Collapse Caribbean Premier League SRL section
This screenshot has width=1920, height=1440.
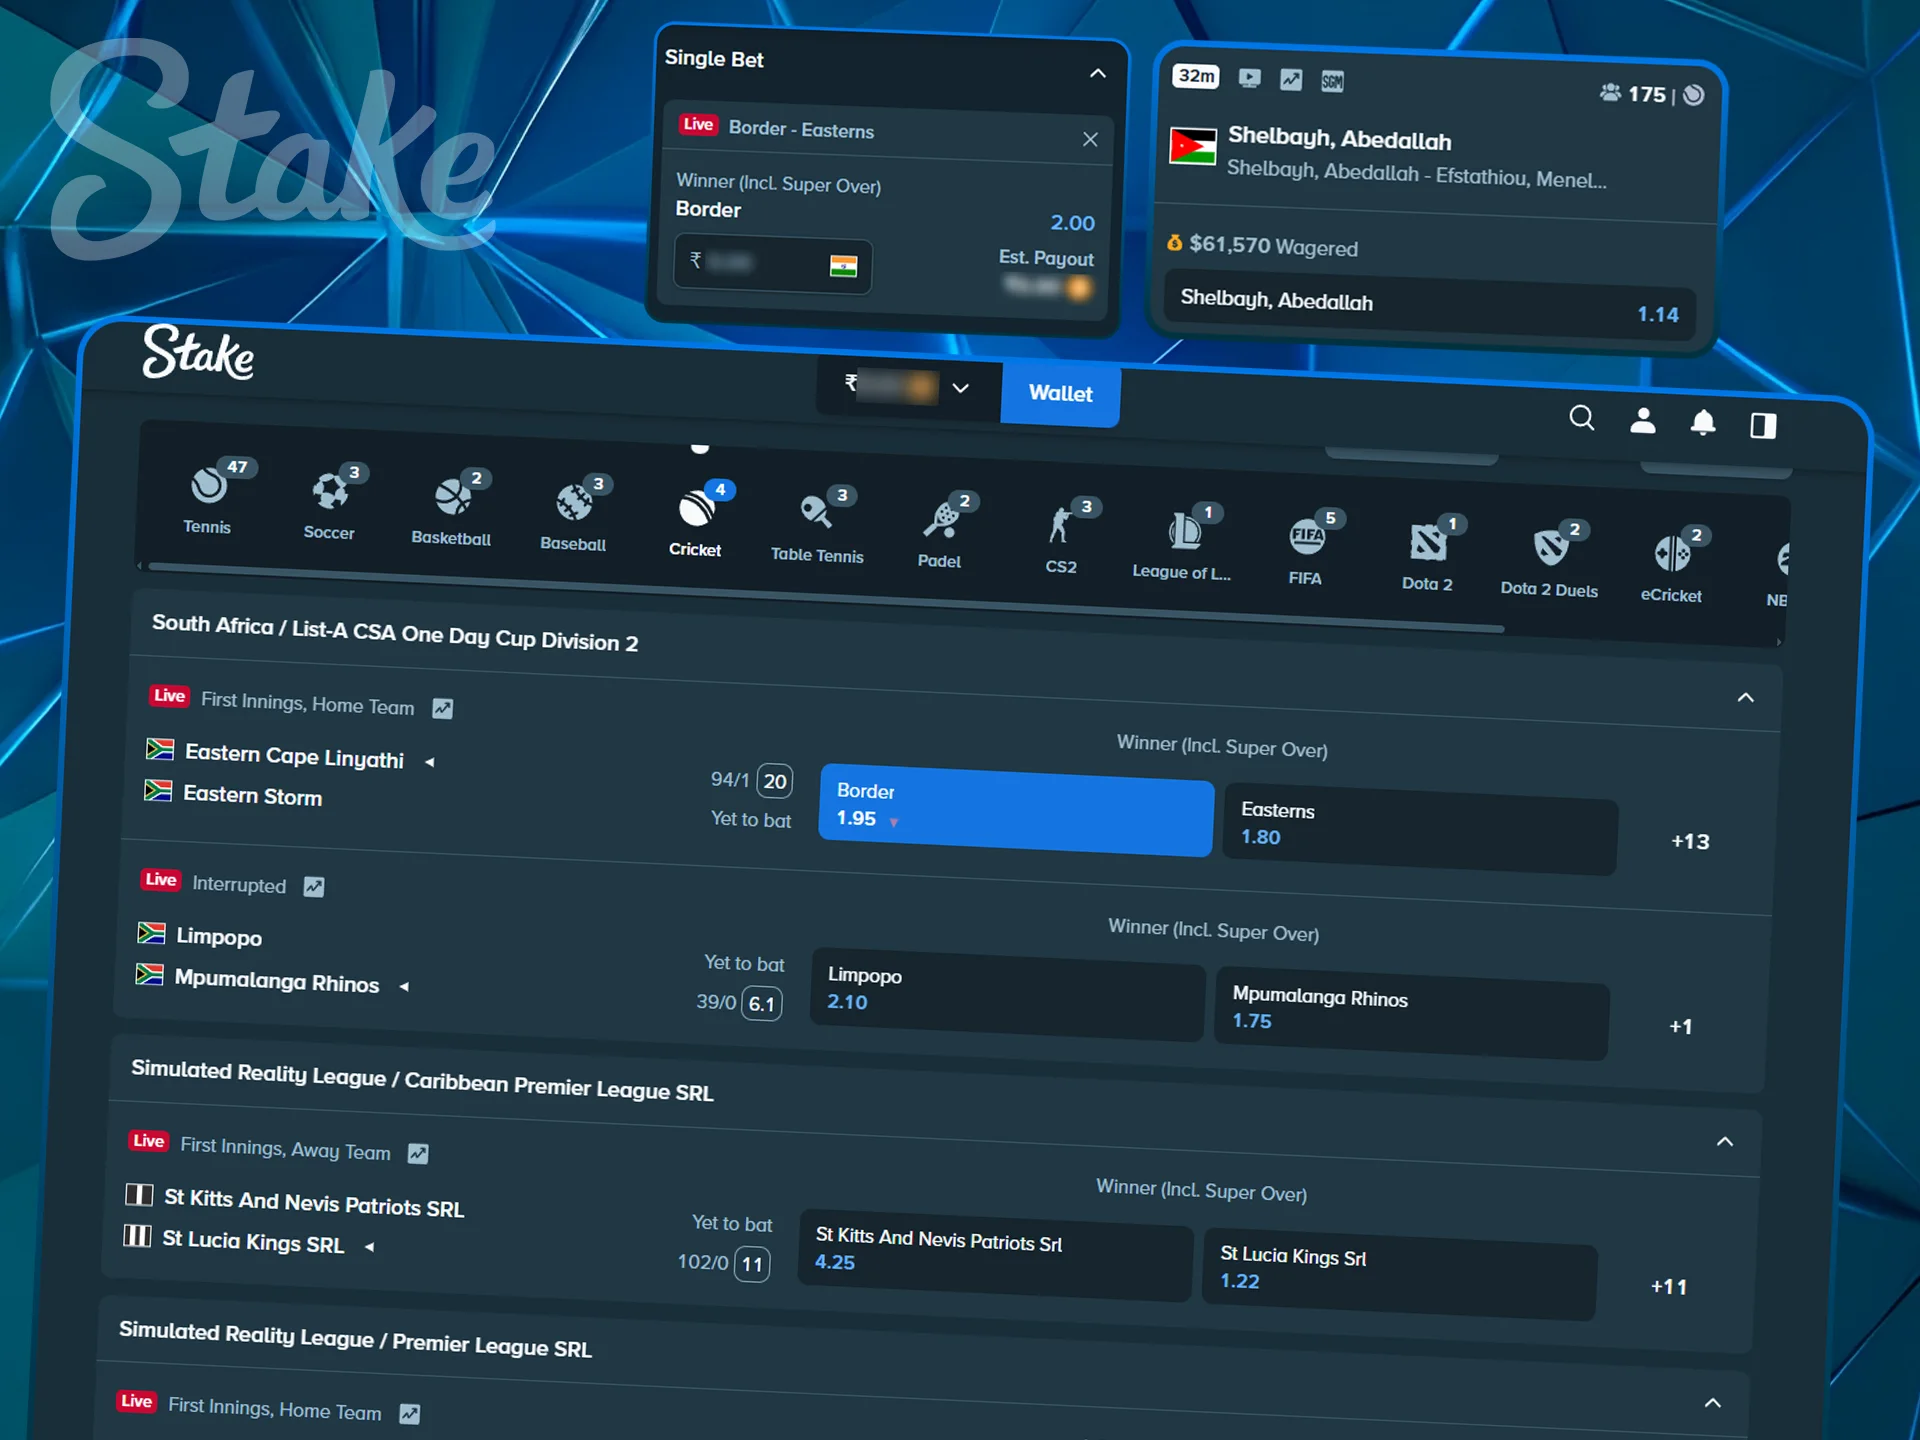1725,1141
